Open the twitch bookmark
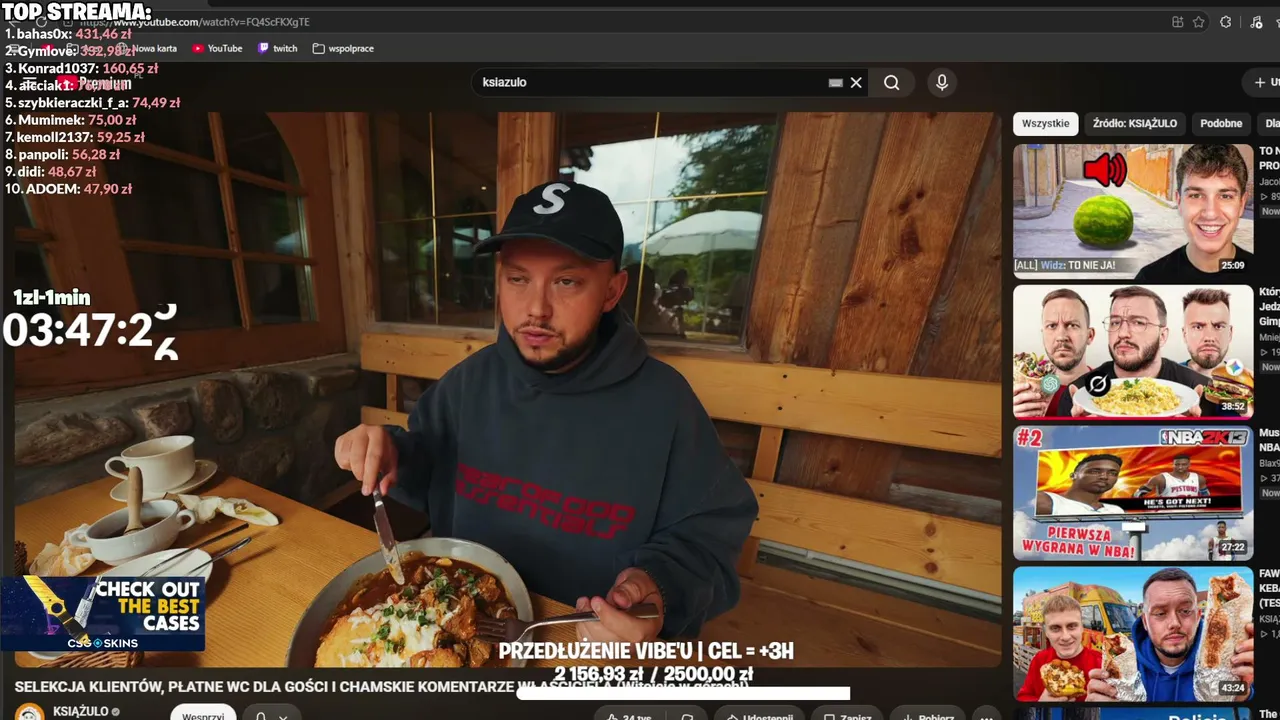This screenshot has width=1280, height=720. (278, 48)
